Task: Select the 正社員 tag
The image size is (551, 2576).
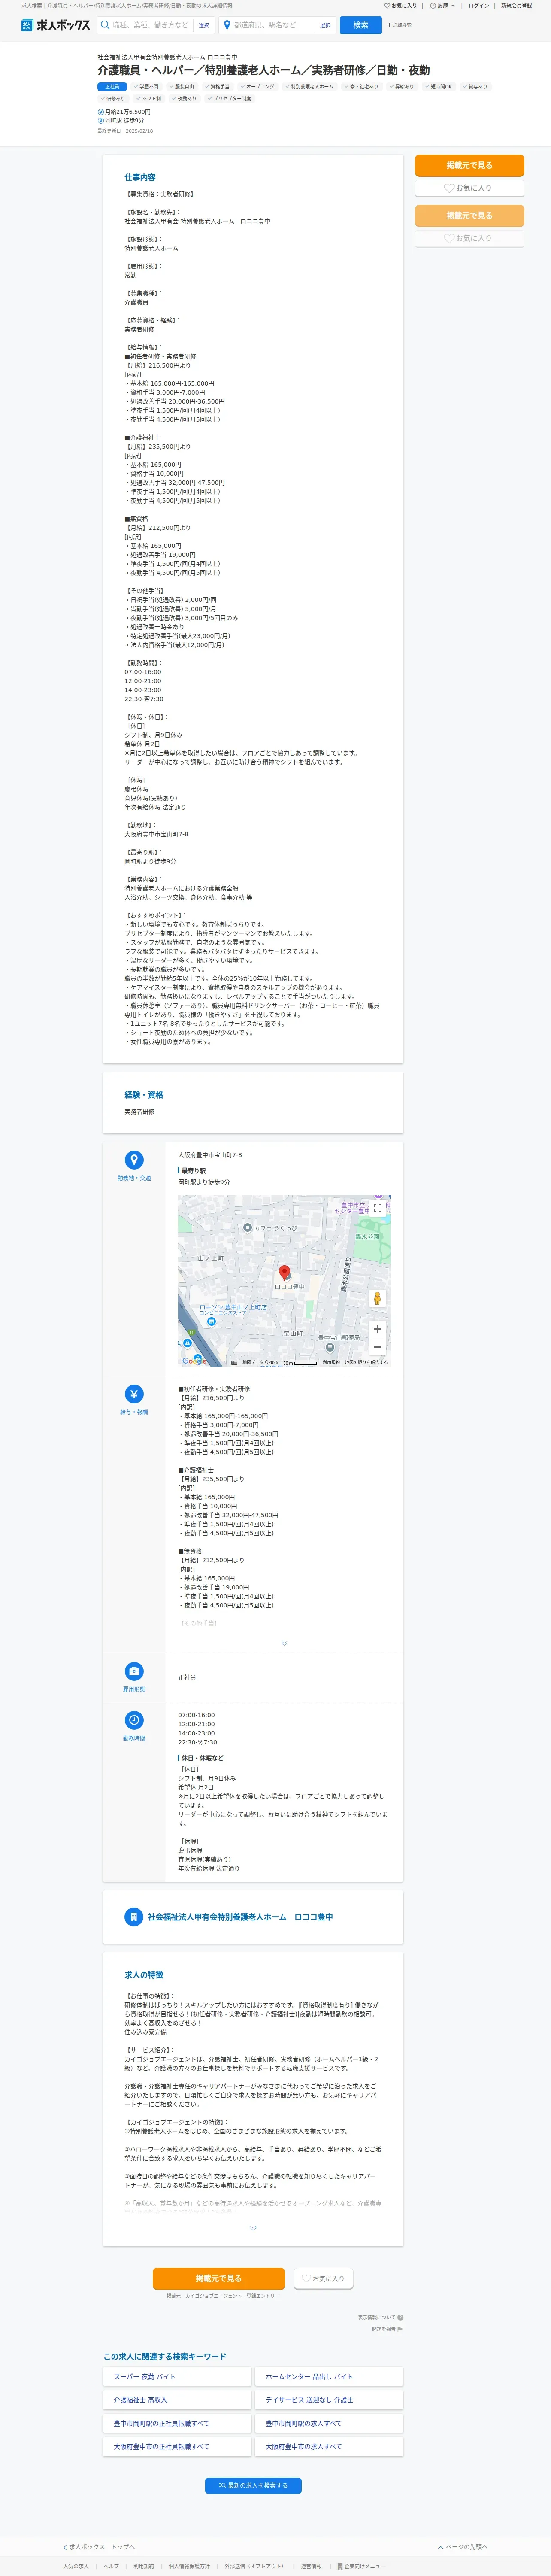Action: pyautogui.click(x=112, y=87)
